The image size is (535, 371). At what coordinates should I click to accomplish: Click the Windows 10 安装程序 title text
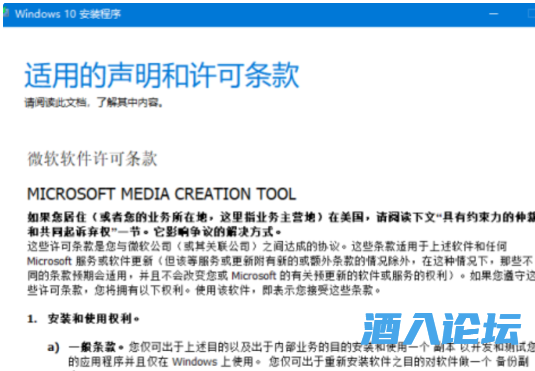(68, 14)
